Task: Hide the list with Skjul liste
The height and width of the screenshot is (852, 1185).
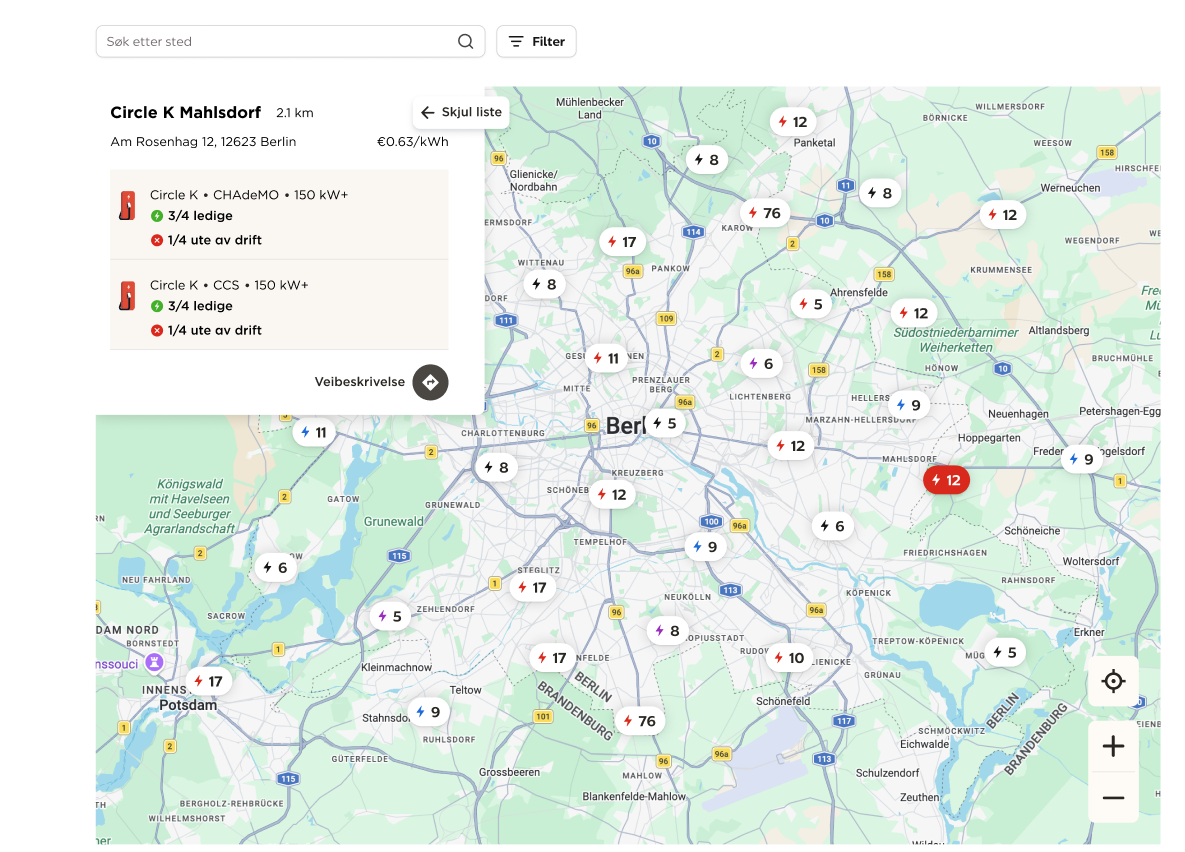Action: click(461, 112)
